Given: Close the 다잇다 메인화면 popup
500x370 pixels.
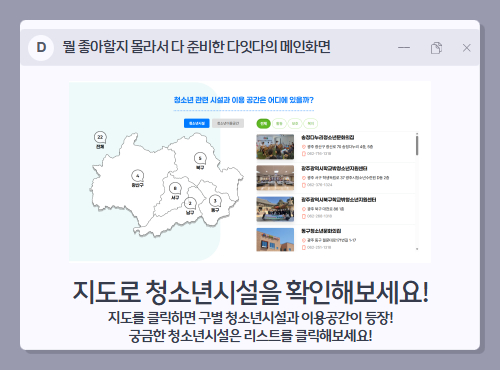Looking at the screenshot, I should point(467,48).
